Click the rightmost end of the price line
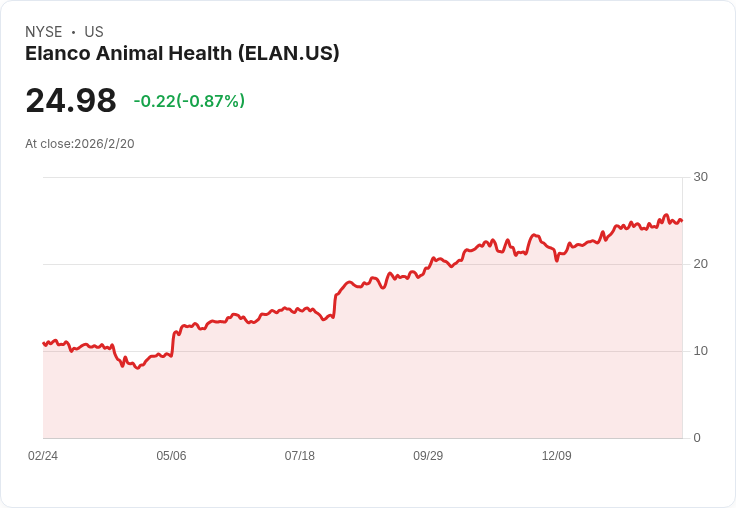This screenshot has height=508, width=736. click(681, 221)
